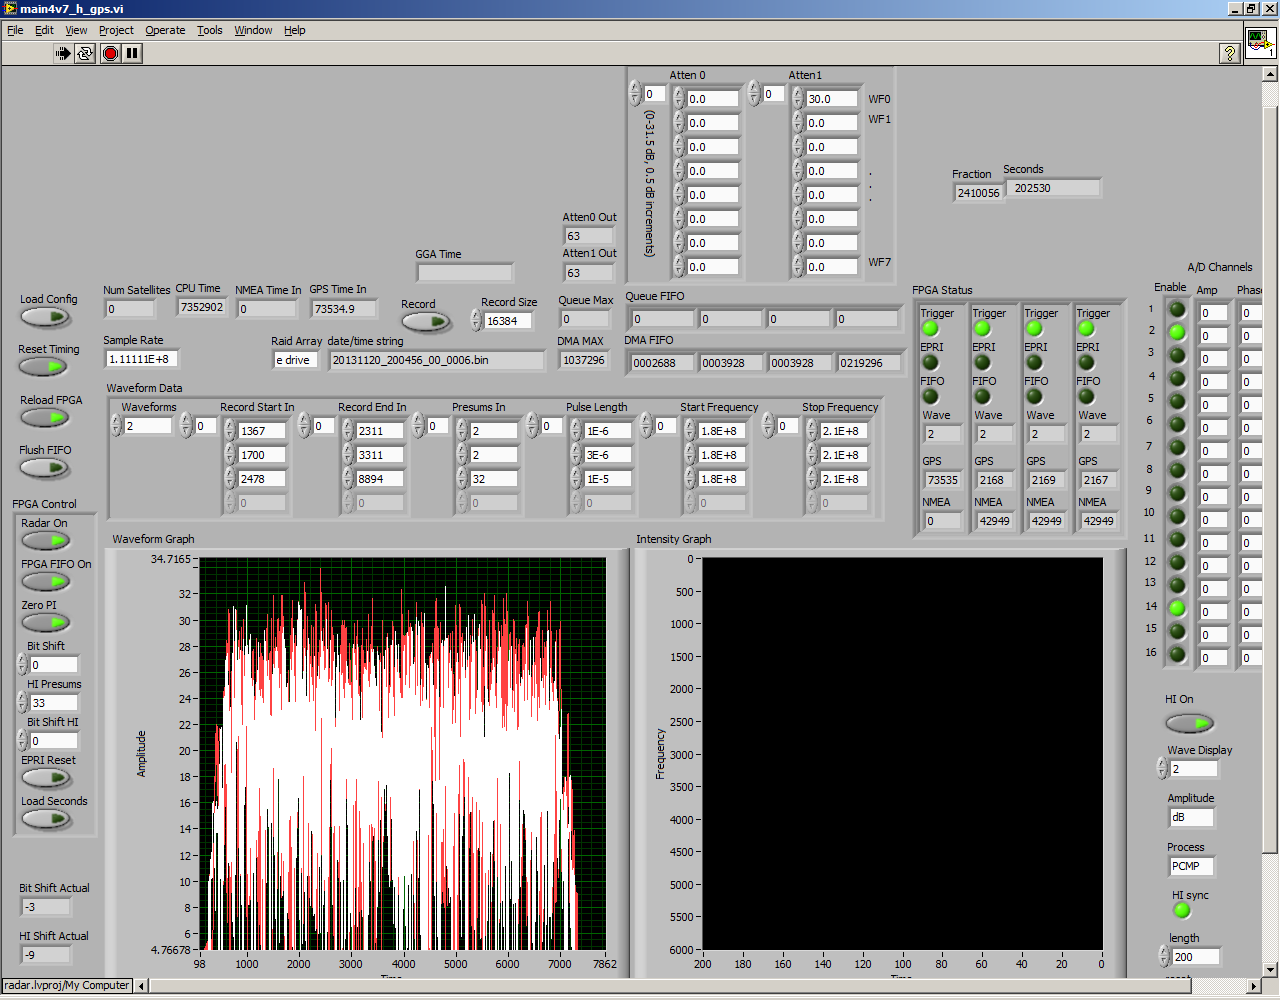Enable A/D channel 3 LED
Viewport: 1280px width, 1000px height.
coord(1177,355)
